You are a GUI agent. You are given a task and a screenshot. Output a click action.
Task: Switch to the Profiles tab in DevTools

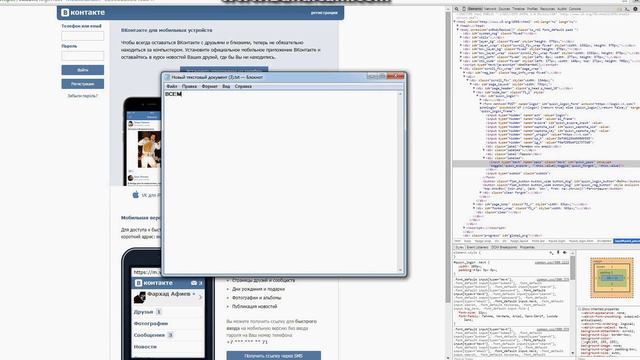click(532, 9)
